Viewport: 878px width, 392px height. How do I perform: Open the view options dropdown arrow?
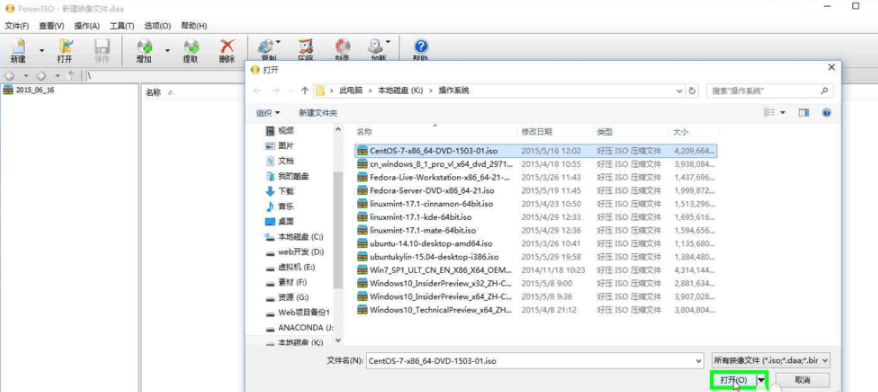point(783,113)
